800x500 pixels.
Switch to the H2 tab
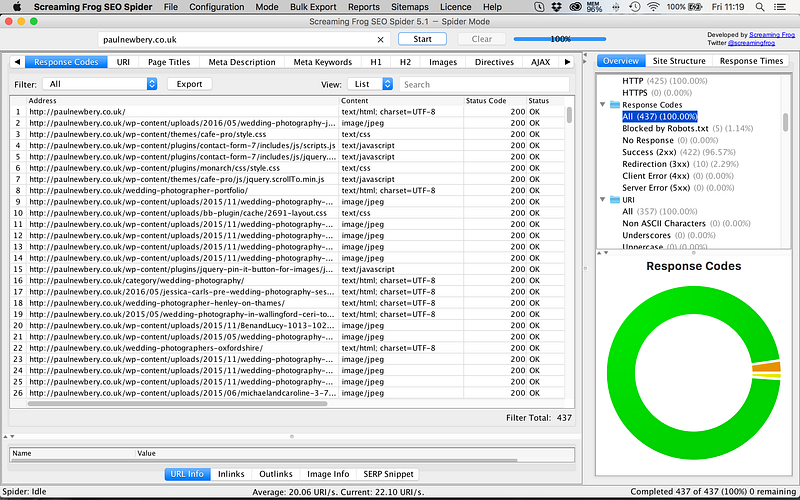coord(405,62)
